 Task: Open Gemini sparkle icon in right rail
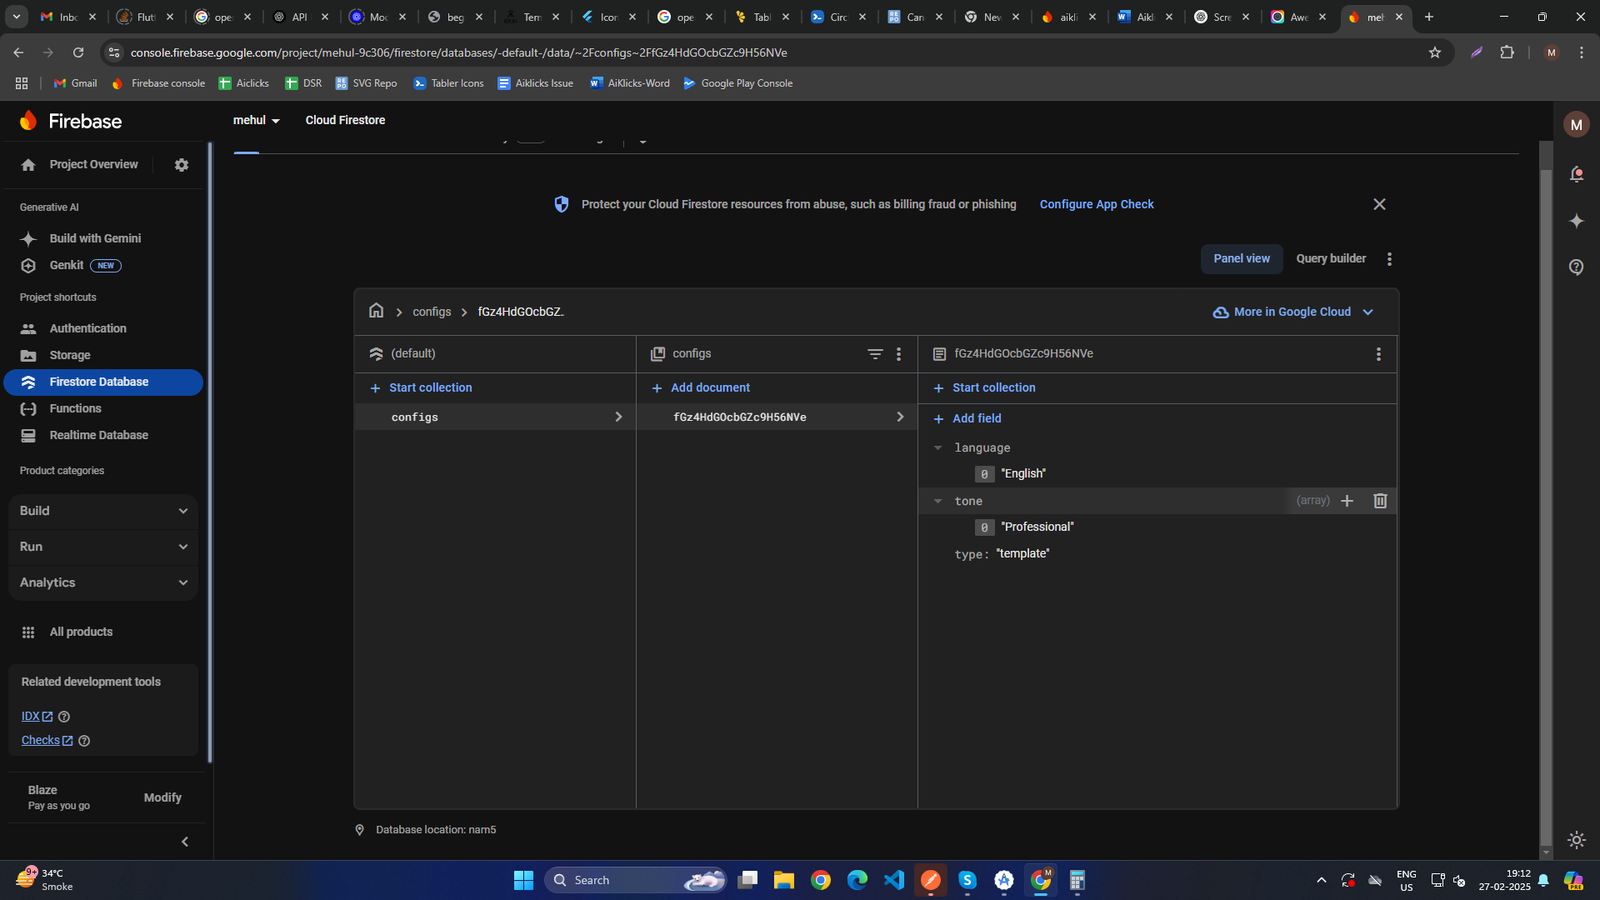(x=1576, y=221)
